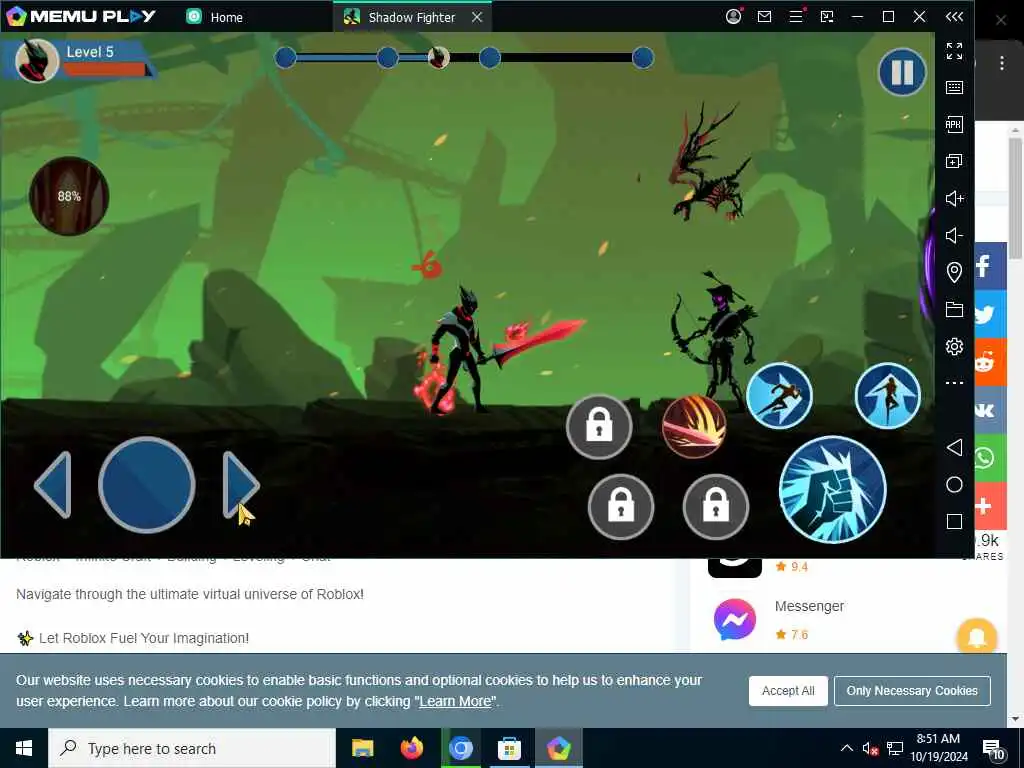Open the Windows Start menu

tap(24, 748)
